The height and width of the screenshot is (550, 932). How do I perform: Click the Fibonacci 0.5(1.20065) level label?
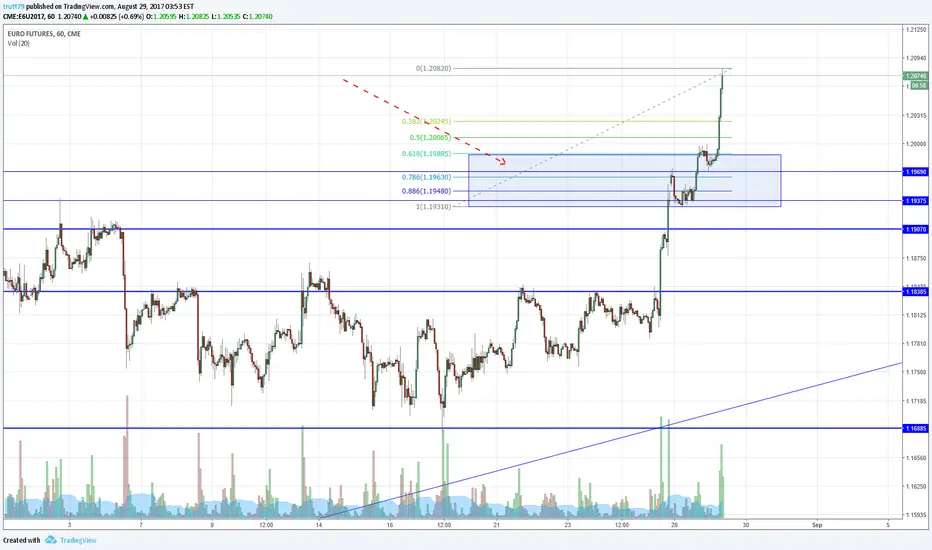(430, 137)
